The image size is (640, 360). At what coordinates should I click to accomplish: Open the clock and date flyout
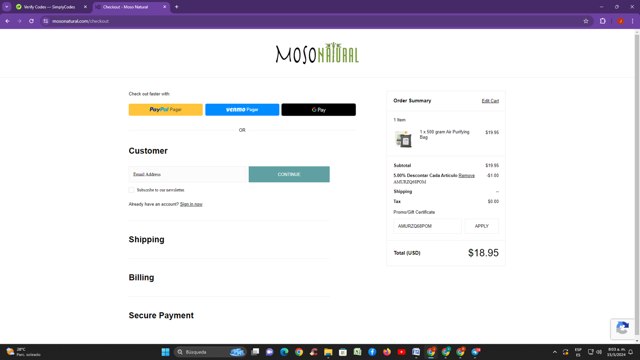616,352
